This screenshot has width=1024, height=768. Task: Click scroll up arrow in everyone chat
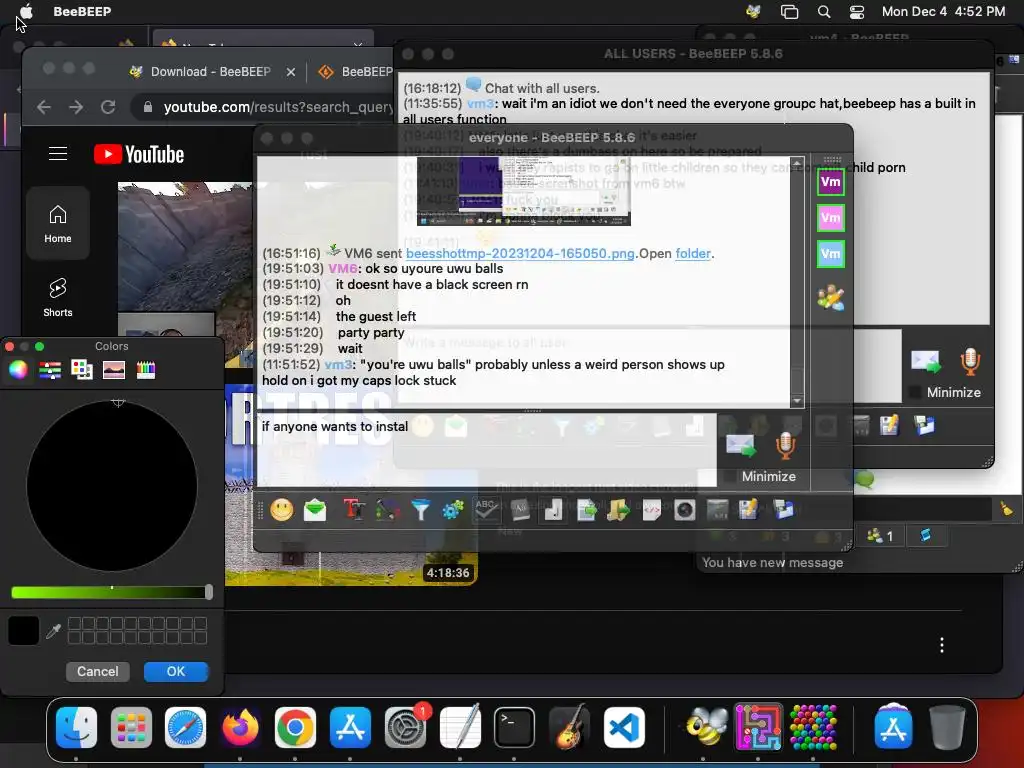(797, 163)
